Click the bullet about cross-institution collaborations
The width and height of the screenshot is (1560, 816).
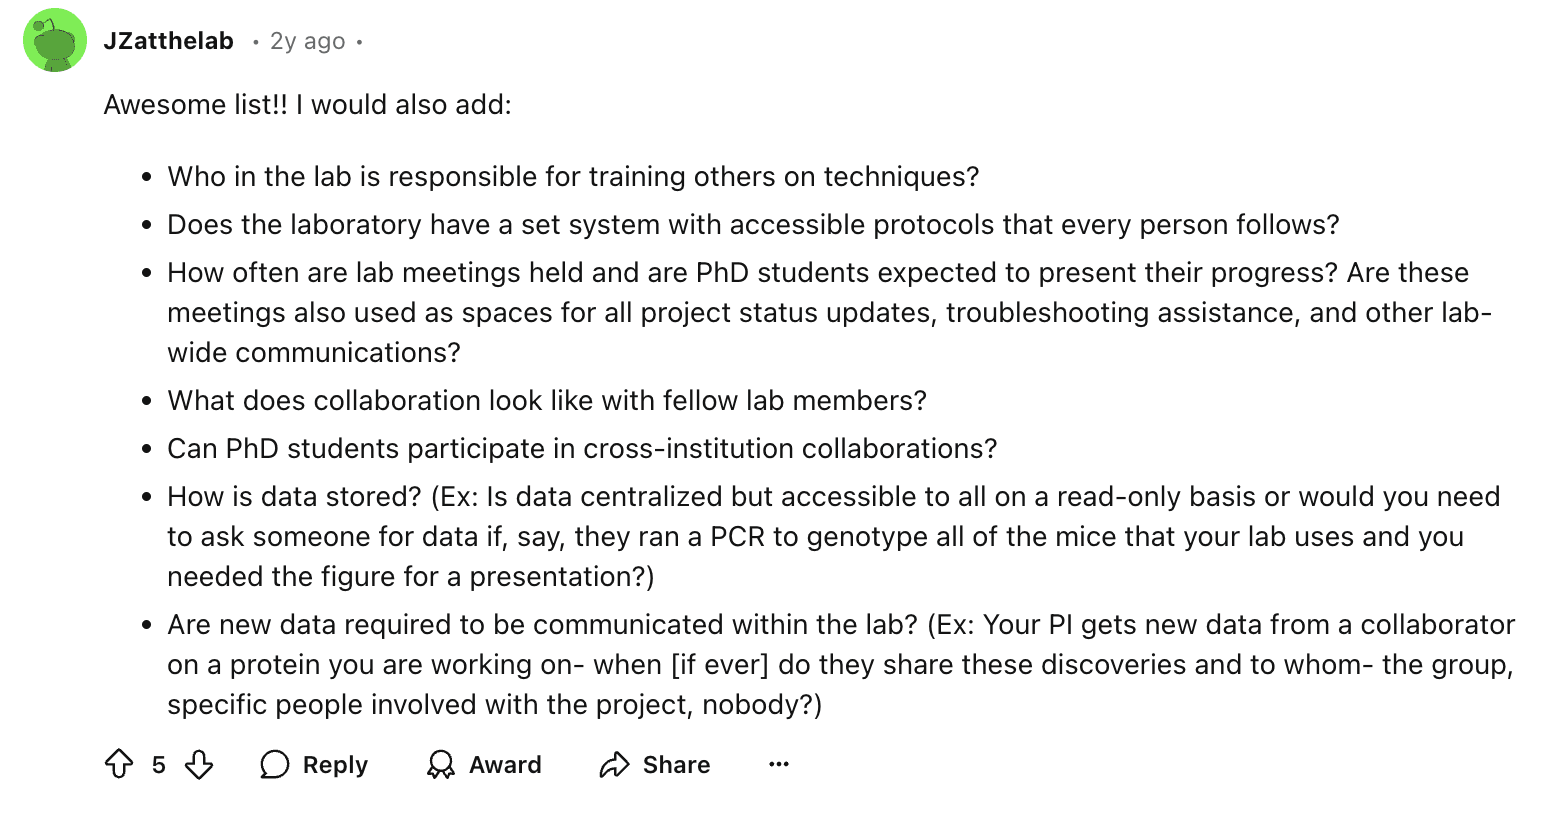(x=582, y=449)
